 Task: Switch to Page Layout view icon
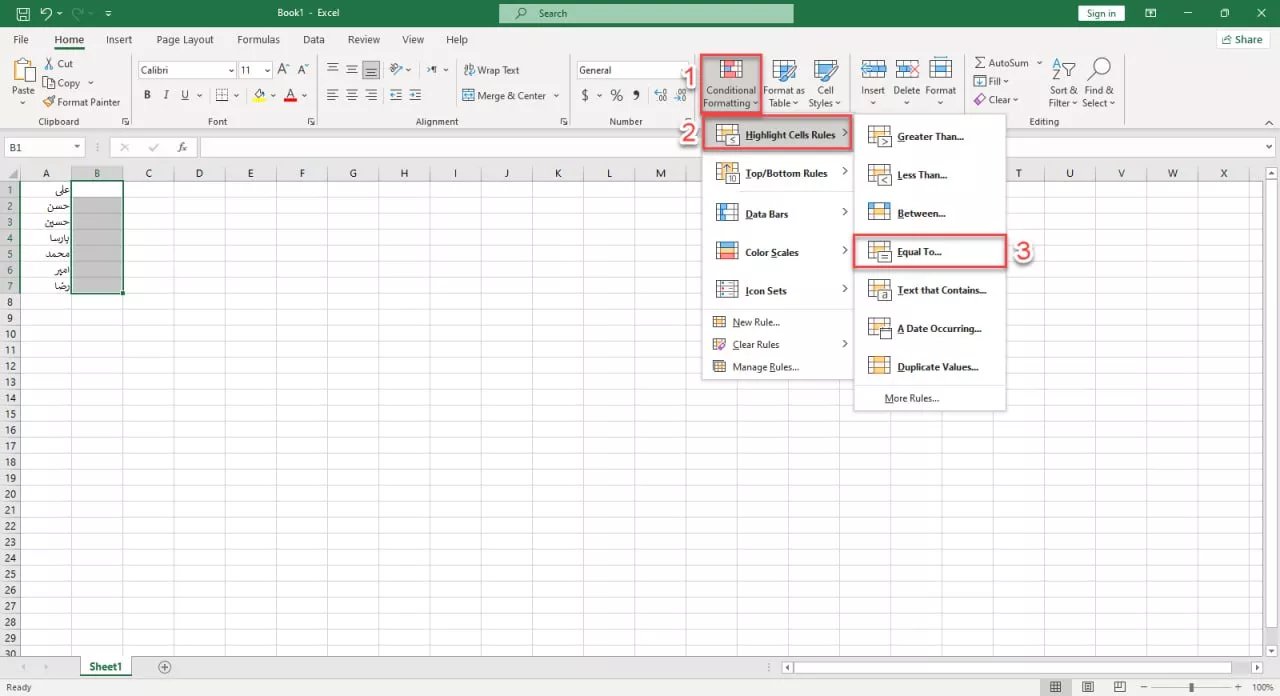coord(1087,688)
